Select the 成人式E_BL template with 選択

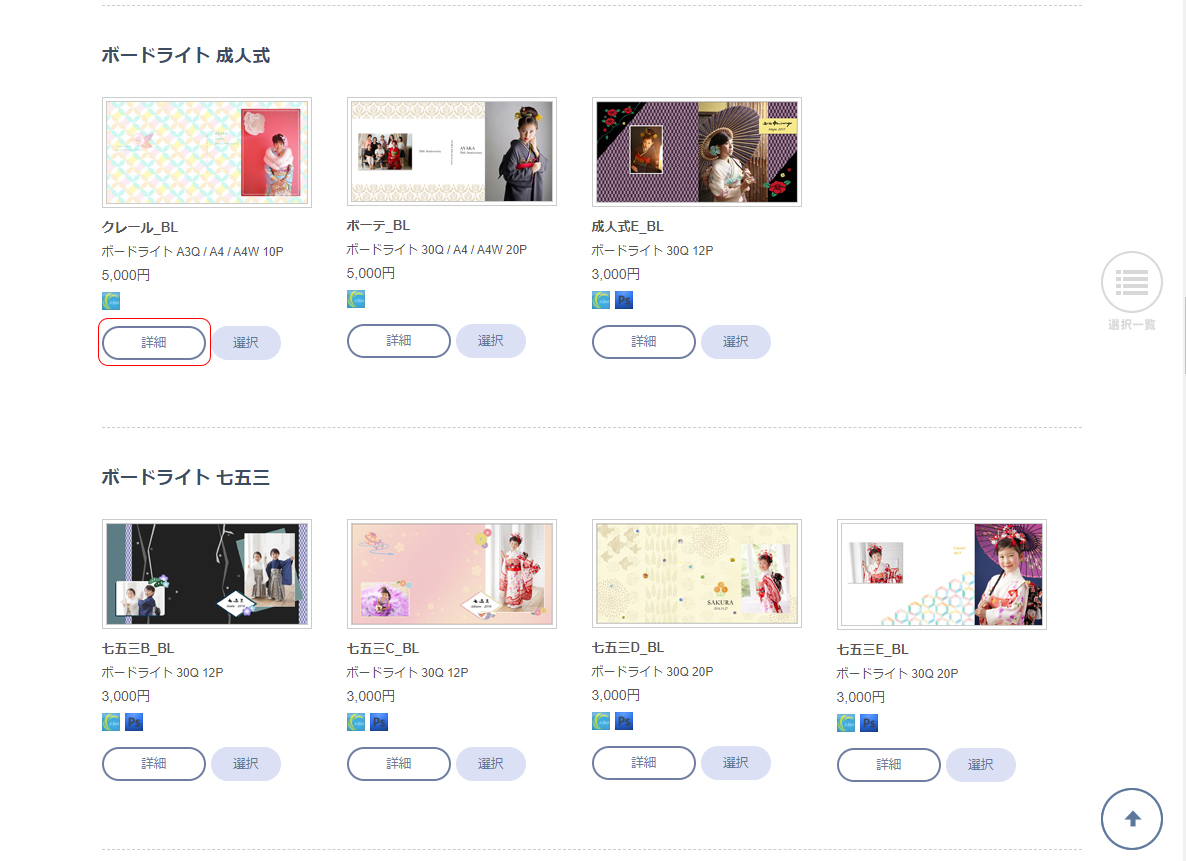tap(735, 342)
